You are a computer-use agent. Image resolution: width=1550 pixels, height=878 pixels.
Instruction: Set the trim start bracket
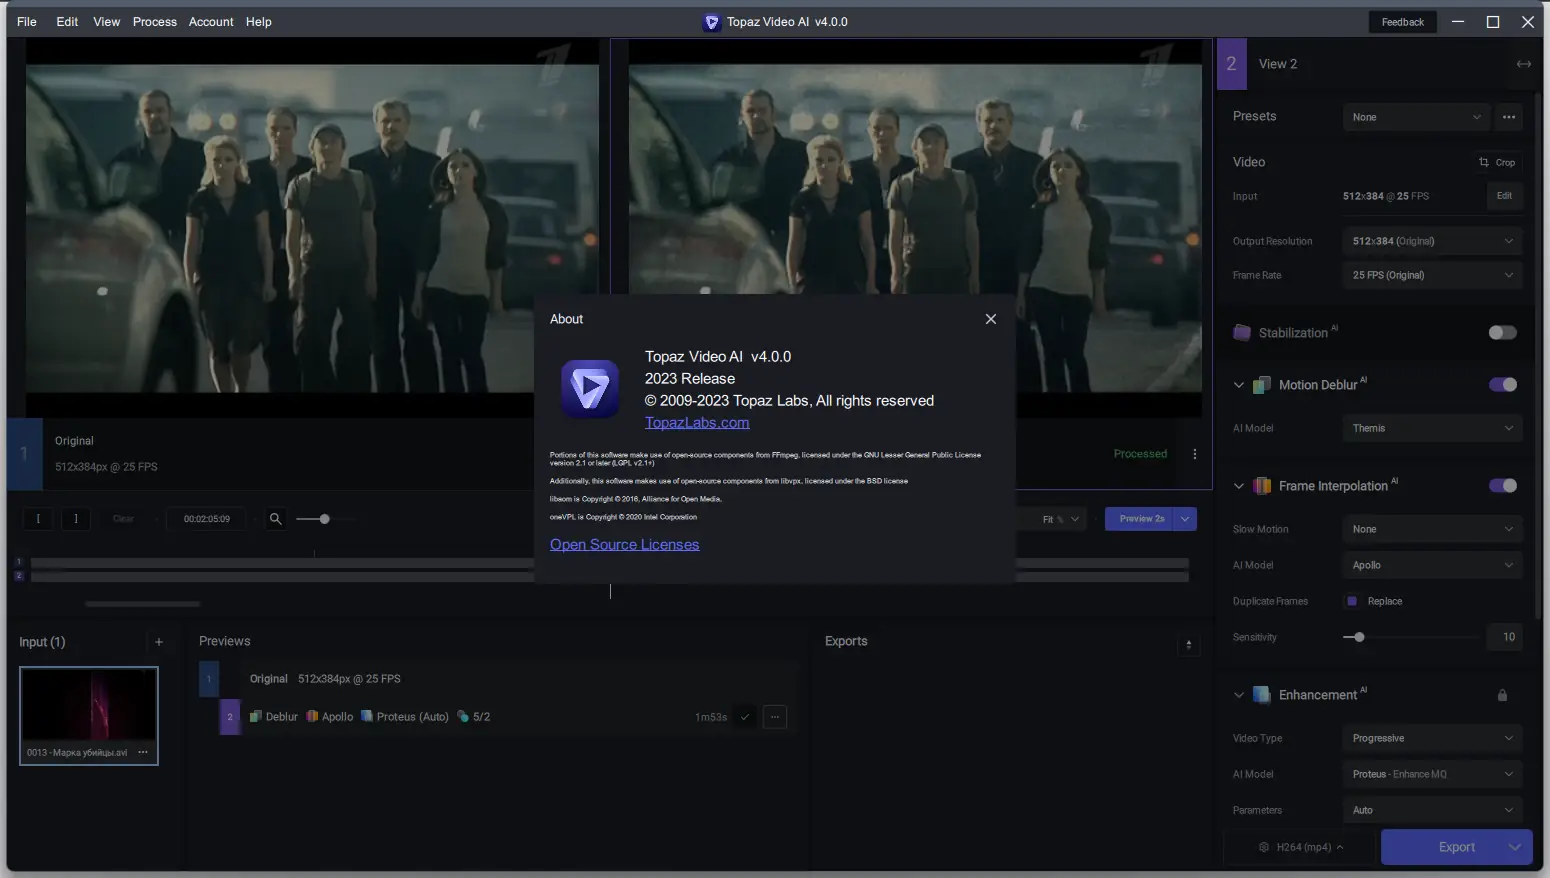pyautogui.click(x=38, y=519)
